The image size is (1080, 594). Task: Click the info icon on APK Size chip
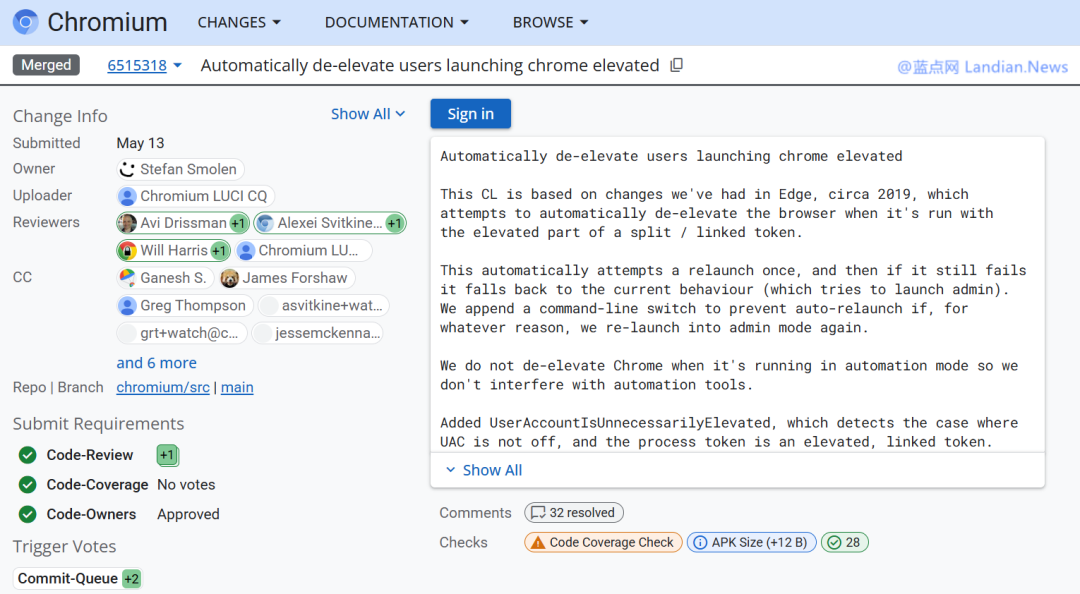point(700,543)
